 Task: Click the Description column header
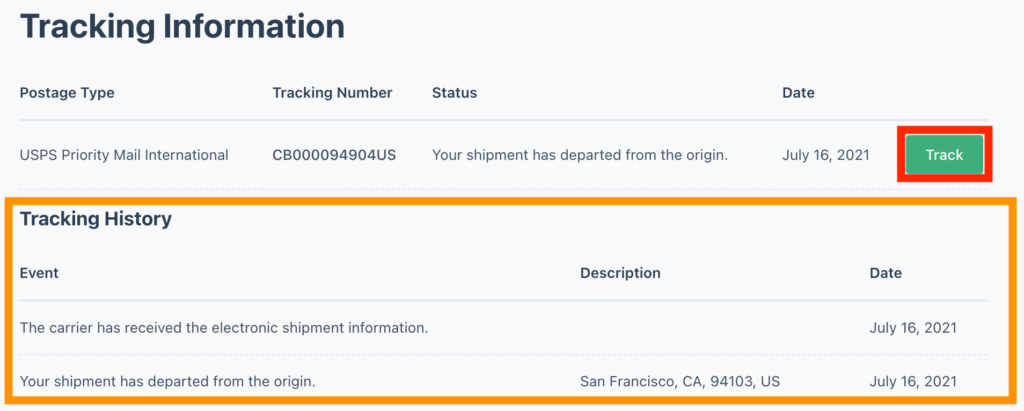620,273
